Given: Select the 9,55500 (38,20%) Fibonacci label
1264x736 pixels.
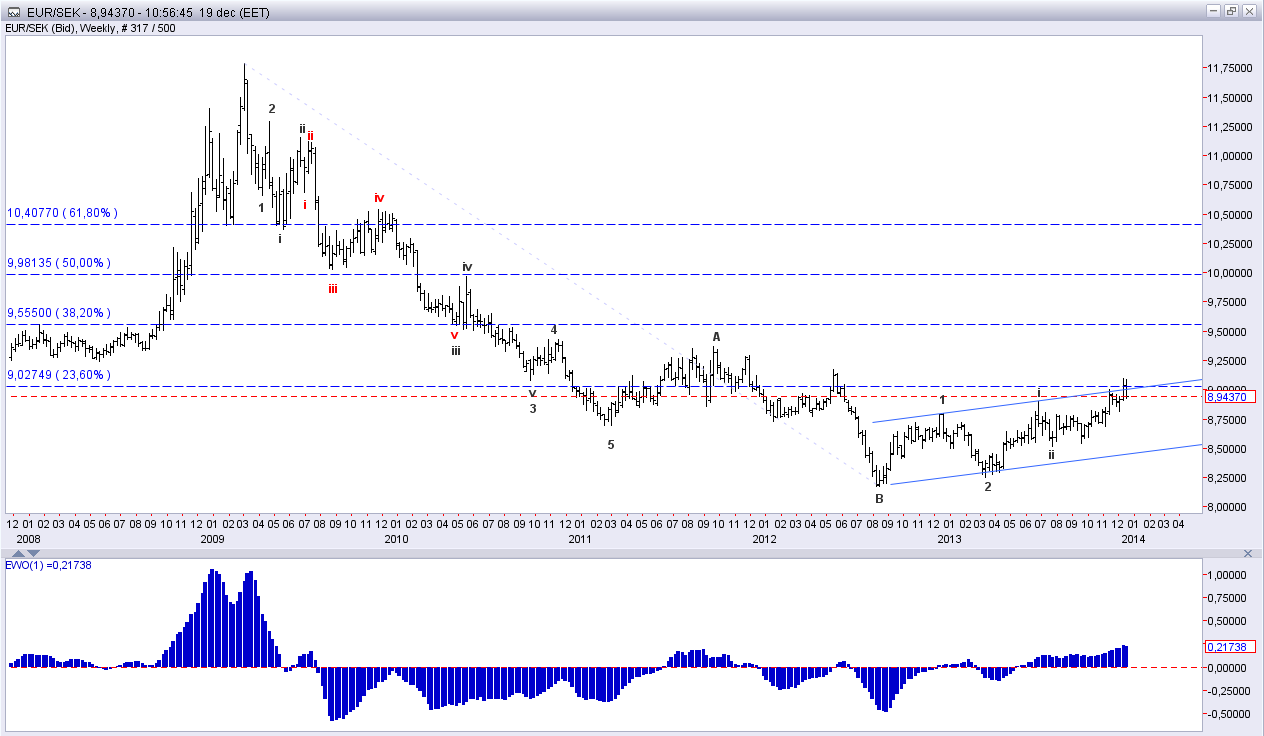Looking at the screenshot, I should [57, 312].
